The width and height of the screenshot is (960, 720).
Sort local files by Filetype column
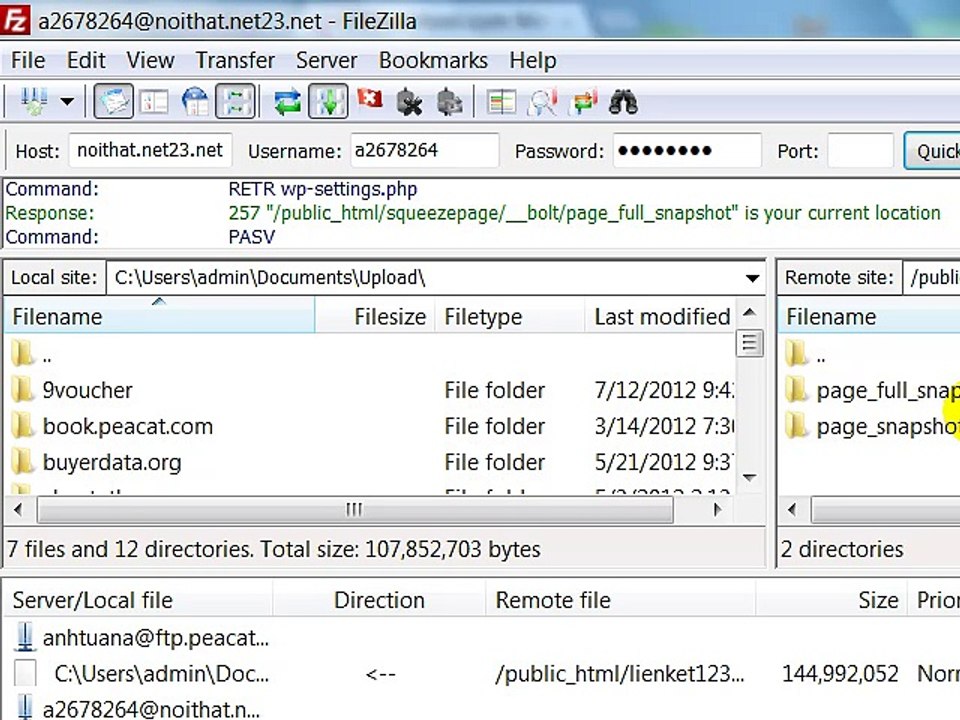(510, 317)
